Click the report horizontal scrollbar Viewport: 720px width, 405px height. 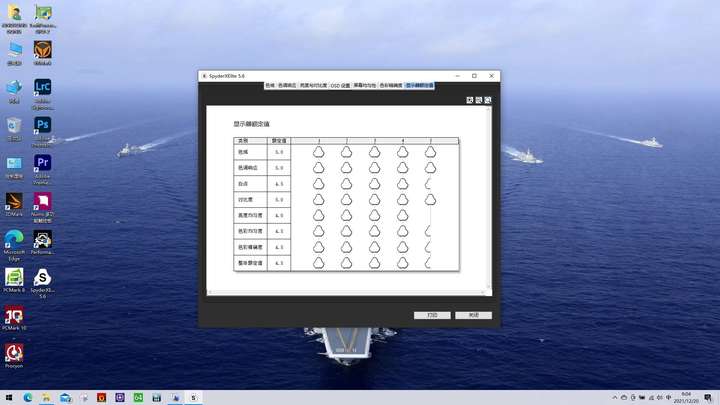347,292
